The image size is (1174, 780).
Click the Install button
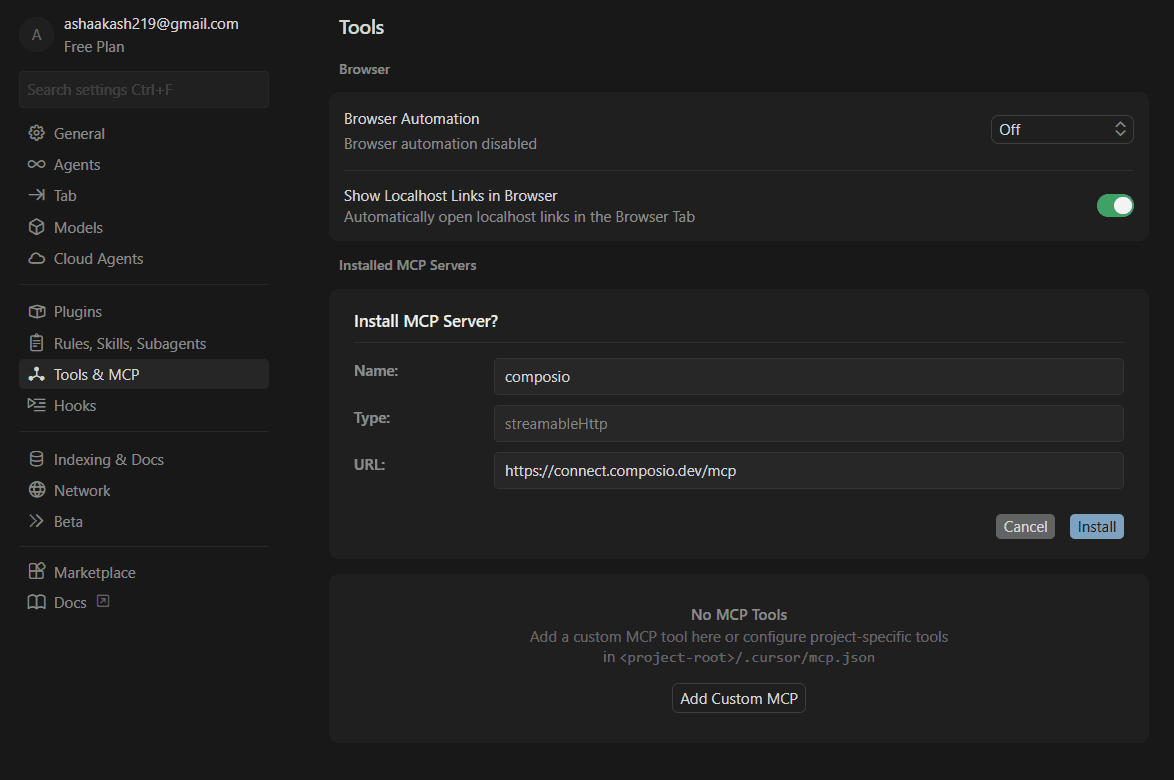point(1096,526)
